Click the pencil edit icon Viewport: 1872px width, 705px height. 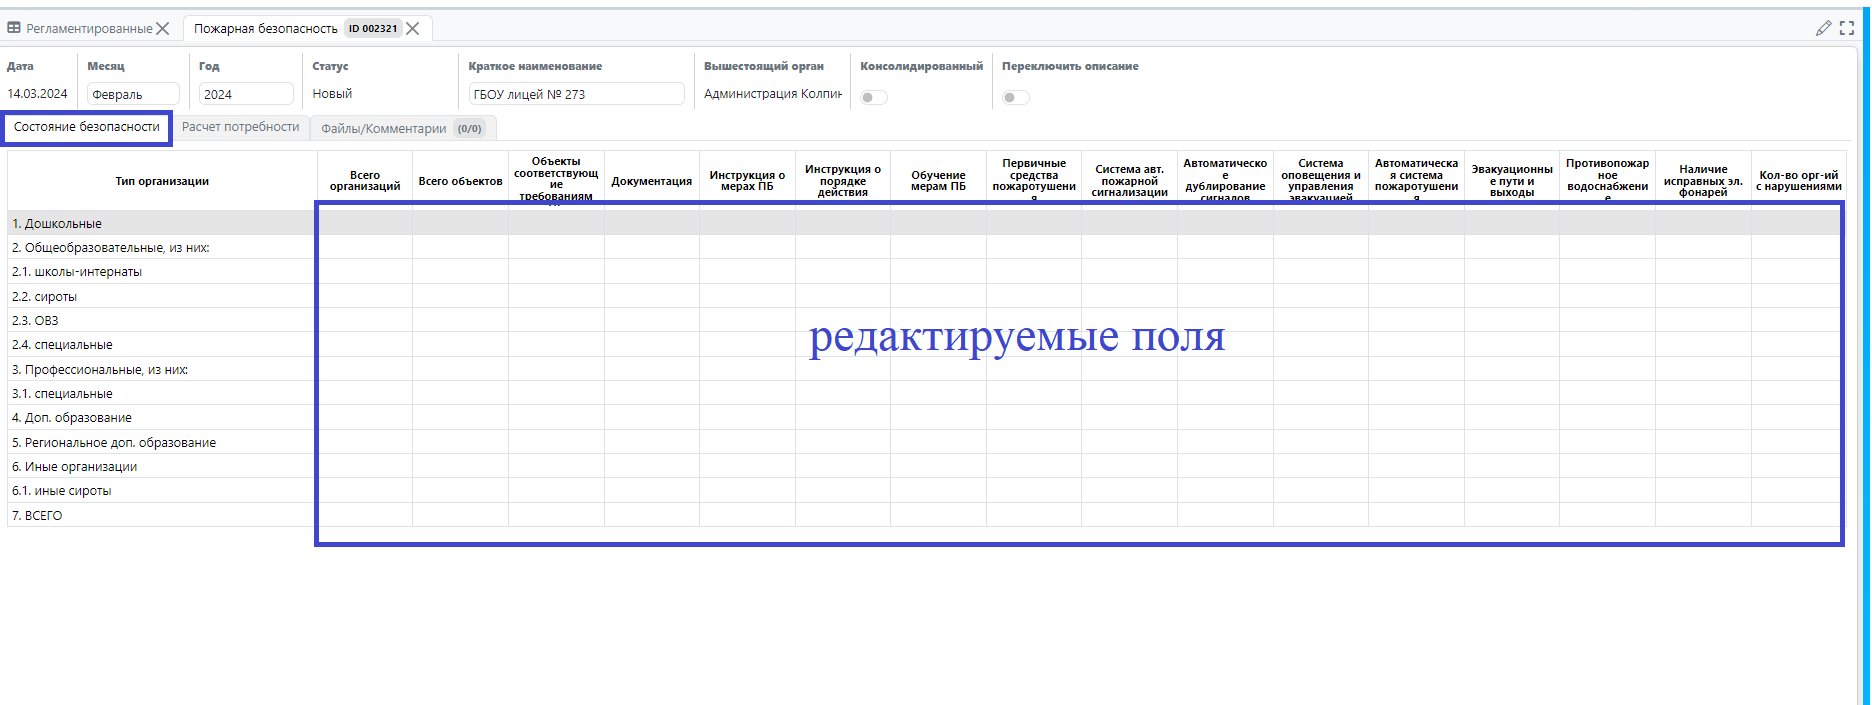(1823, 28)
